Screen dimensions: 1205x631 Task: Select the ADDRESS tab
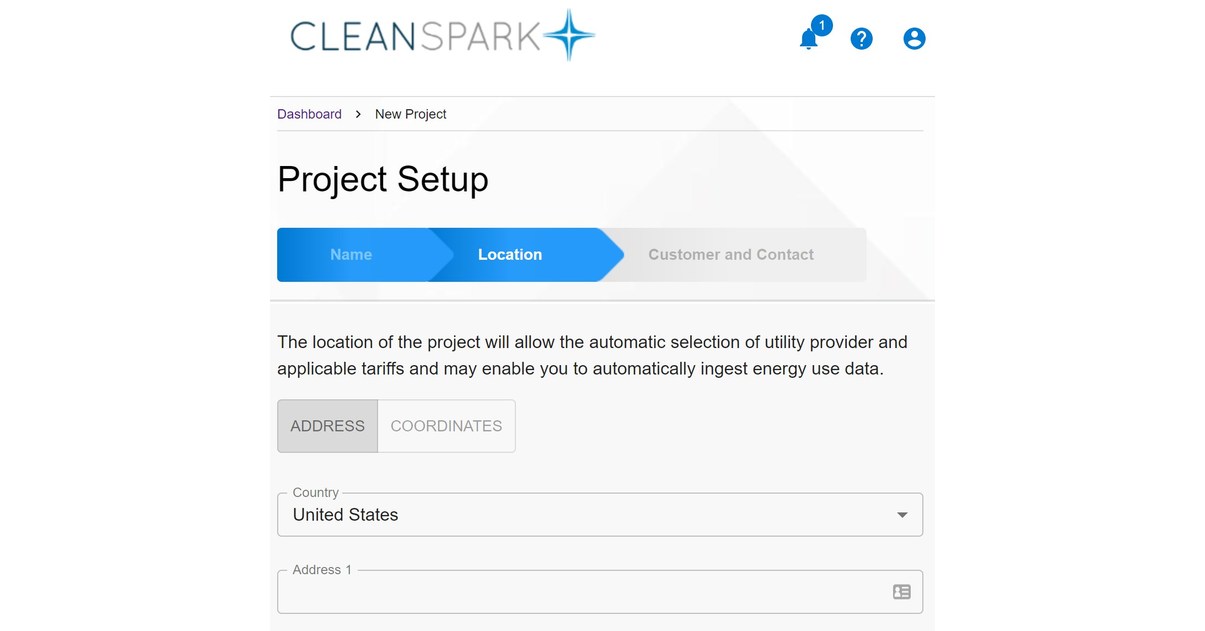327,425
